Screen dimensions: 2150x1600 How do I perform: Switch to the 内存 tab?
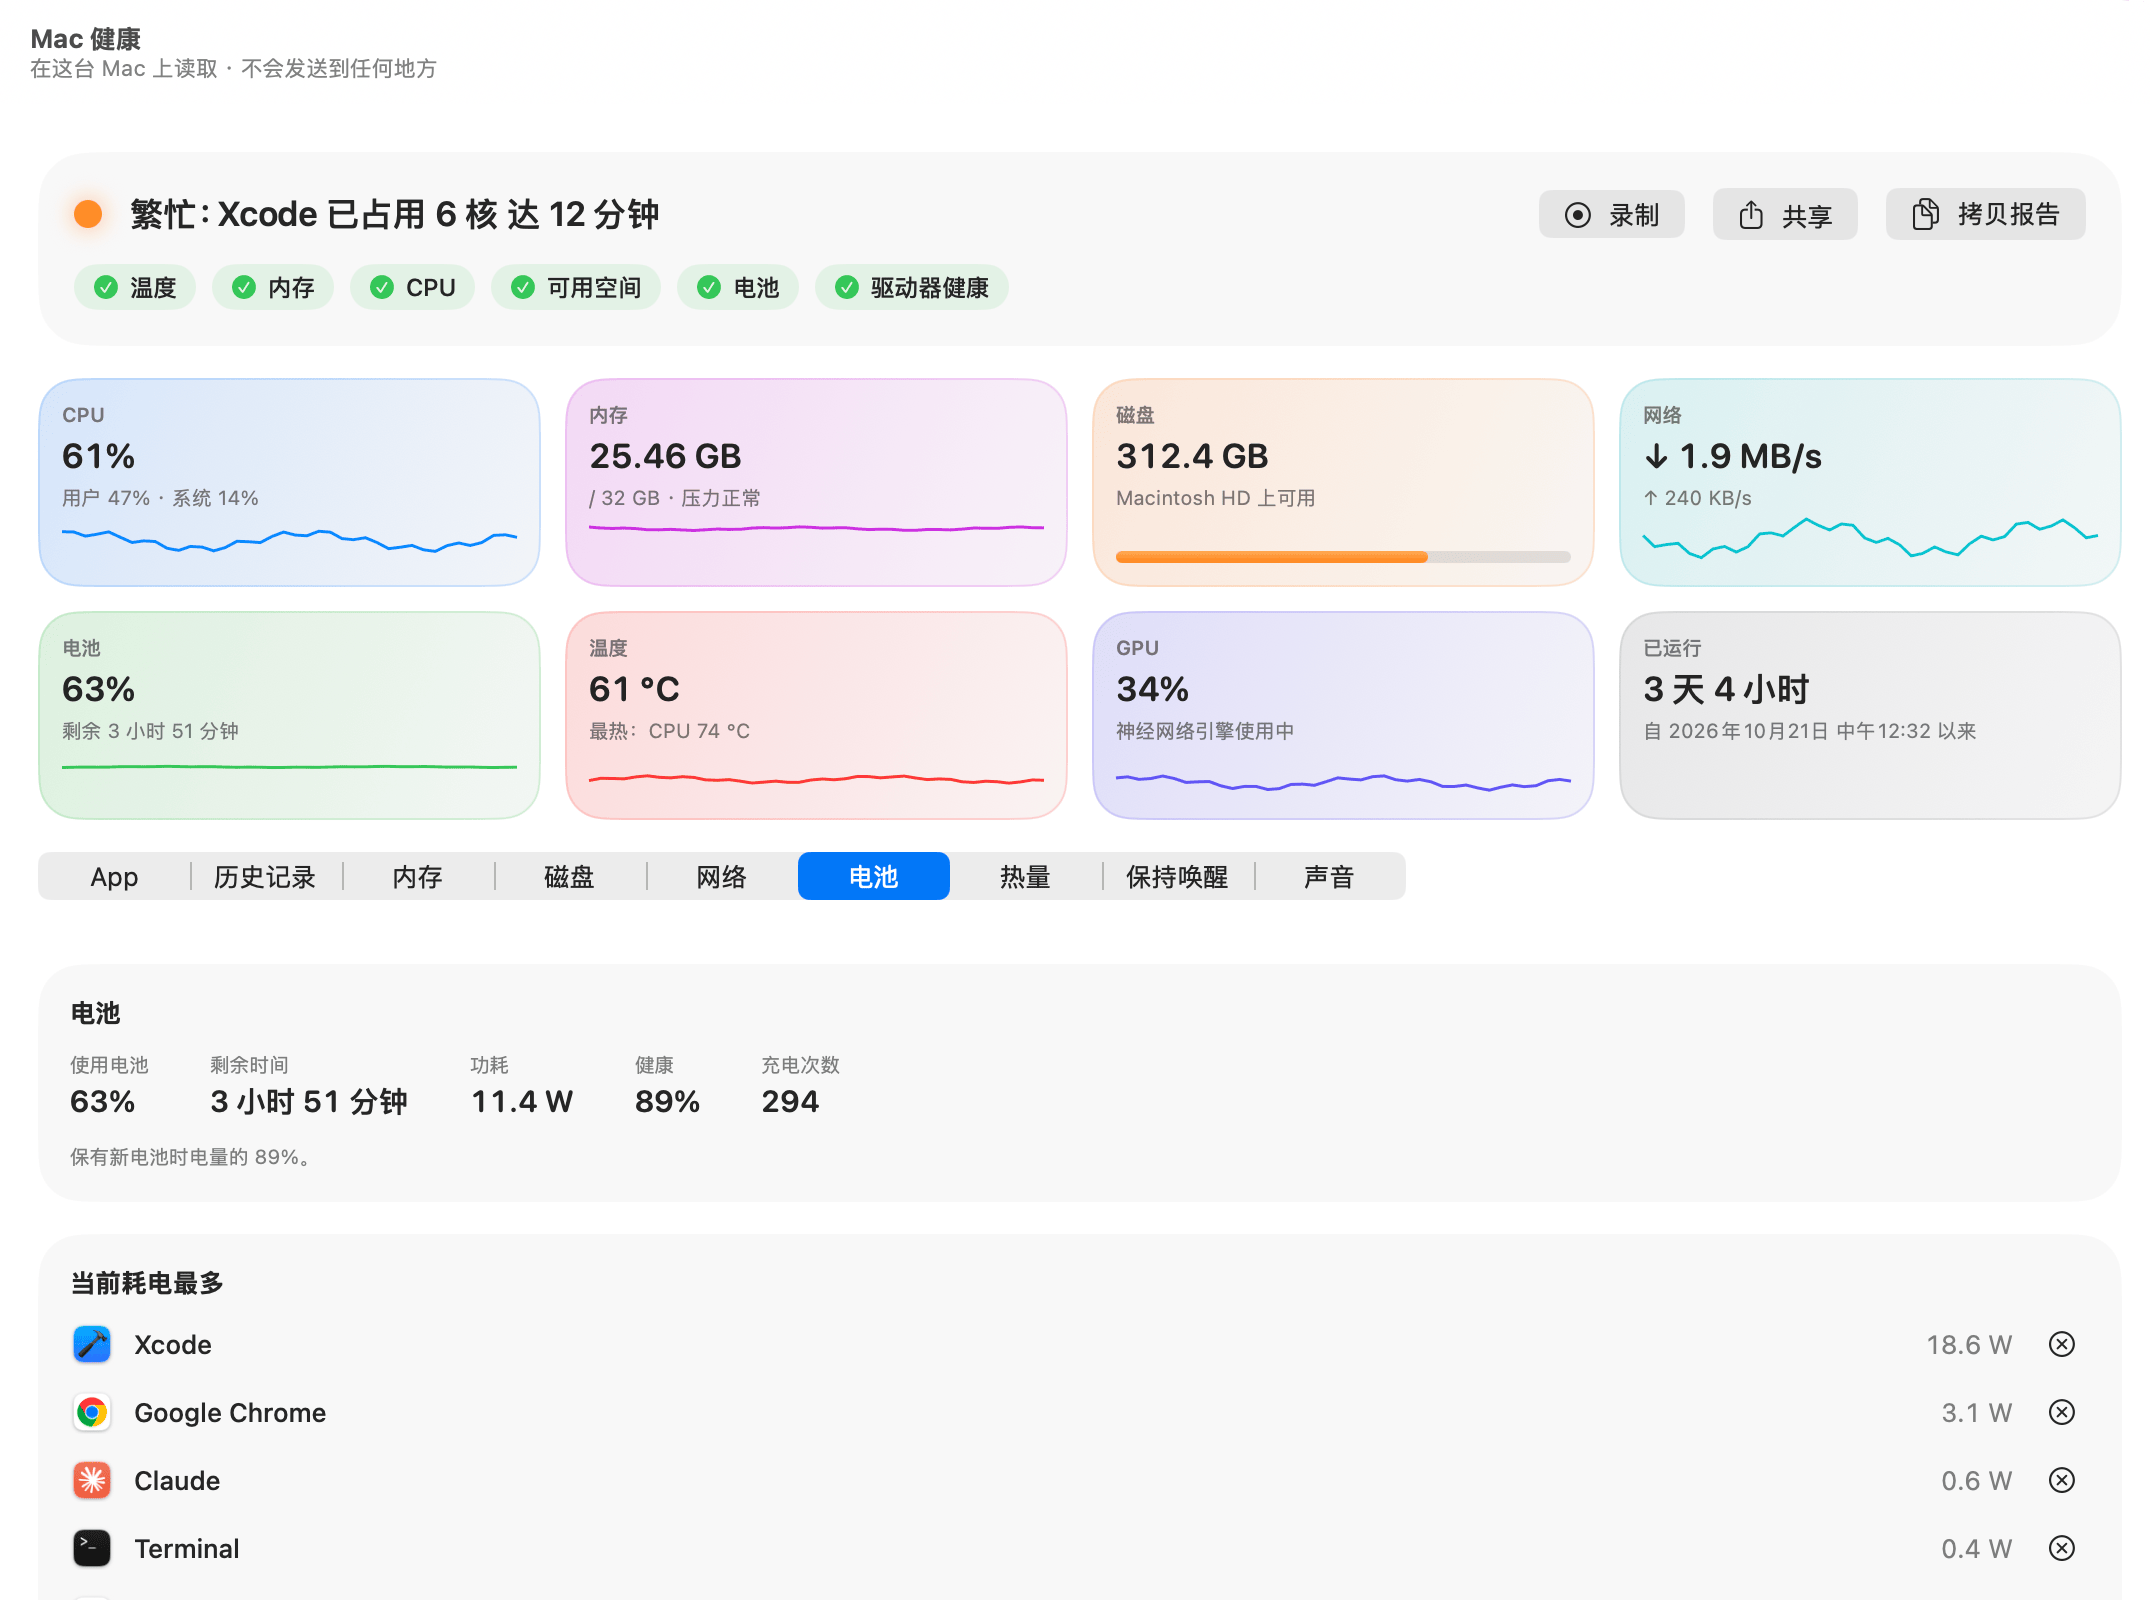tap(417, 876)
